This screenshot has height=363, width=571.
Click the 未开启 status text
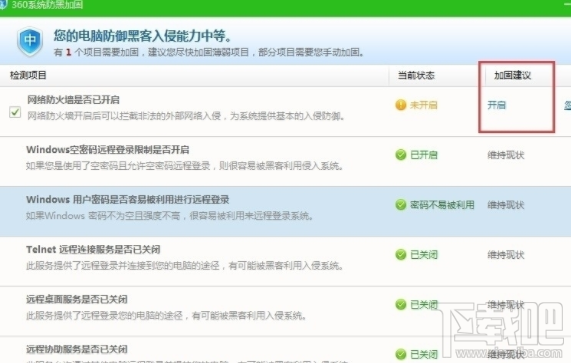(424, 105)
